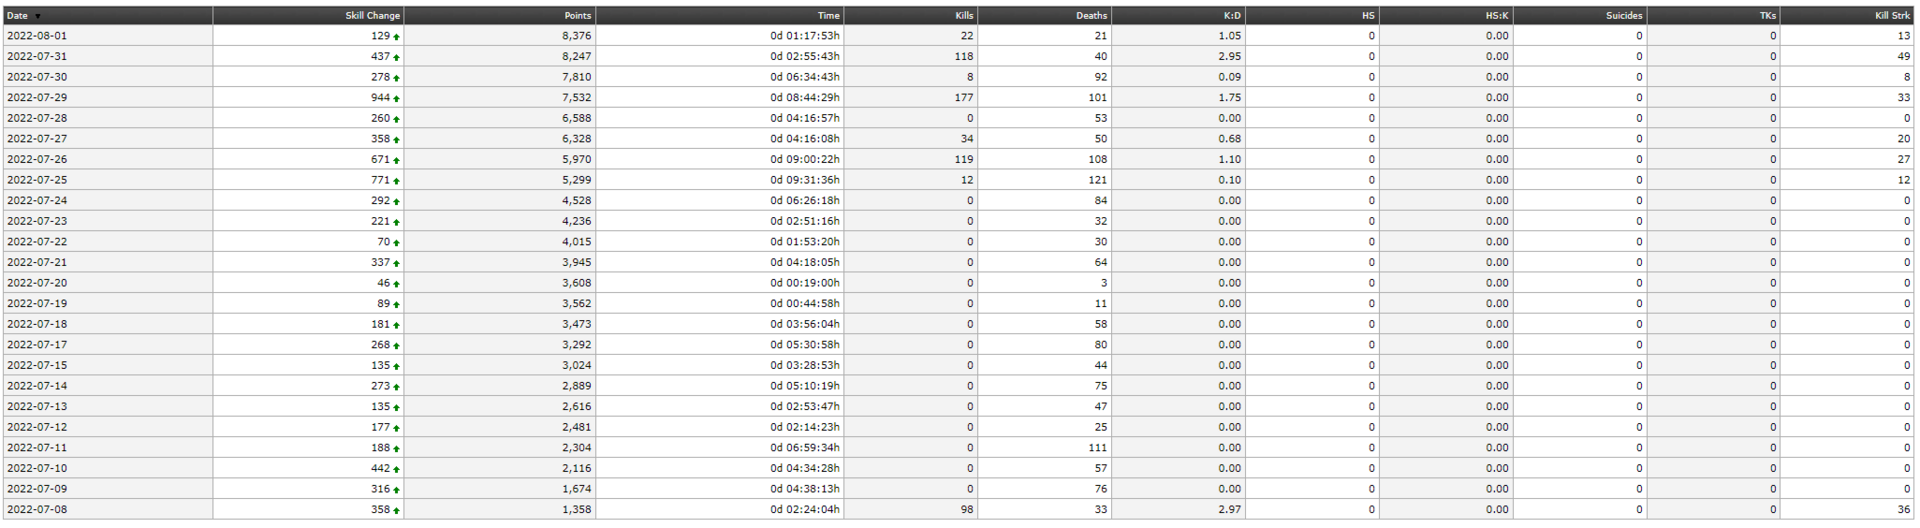Click green up arrow next to 944
This screenshot has height=528, width=1920.
396,99
